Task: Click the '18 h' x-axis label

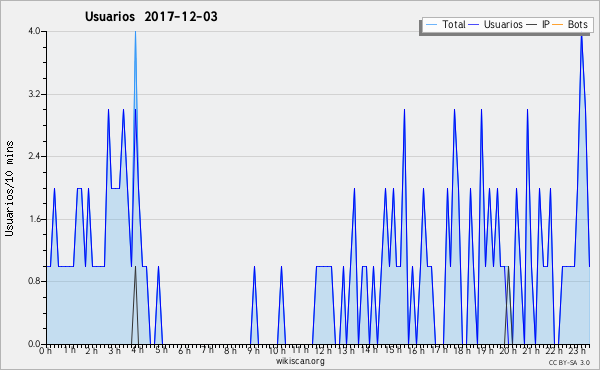Action: pos(462,350)
